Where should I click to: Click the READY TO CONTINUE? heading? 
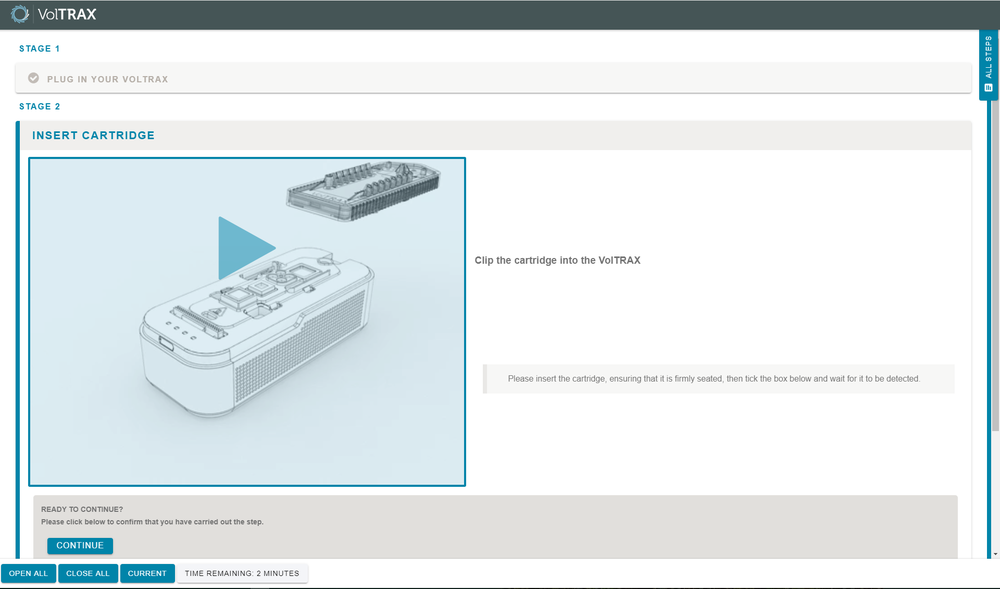tap(82, 509)
